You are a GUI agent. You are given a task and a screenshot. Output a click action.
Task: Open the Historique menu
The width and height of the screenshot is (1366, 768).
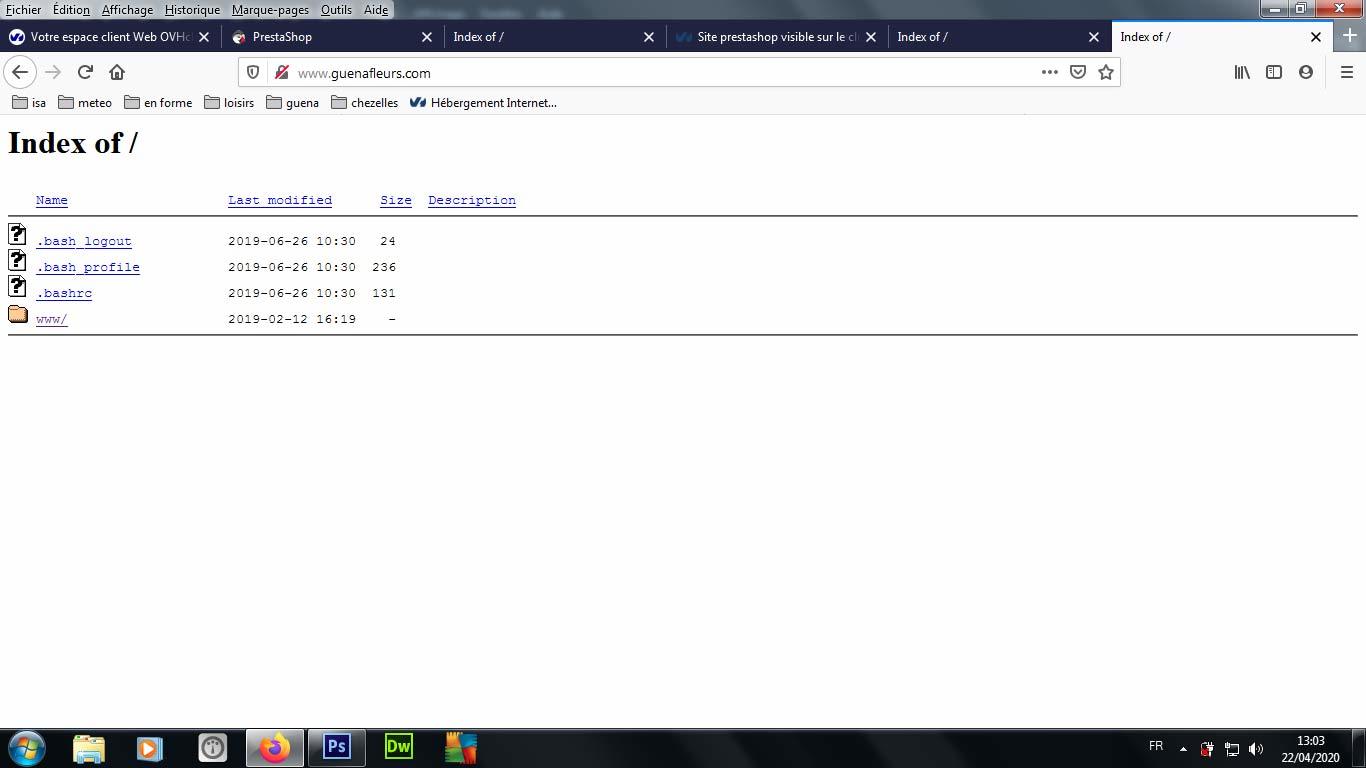[x=192, y=10]
